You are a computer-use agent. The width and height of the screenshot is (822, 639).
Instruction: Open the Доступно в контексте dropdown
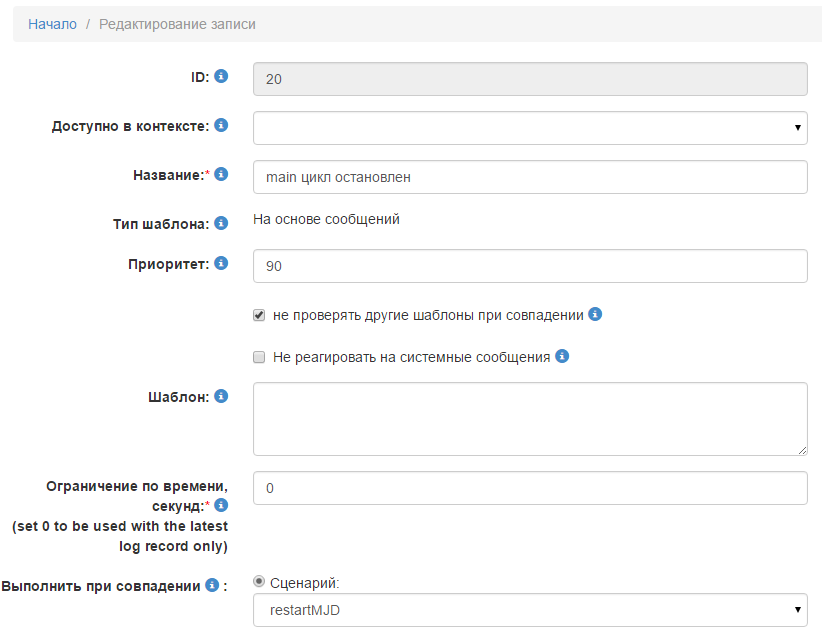(530, 127)
